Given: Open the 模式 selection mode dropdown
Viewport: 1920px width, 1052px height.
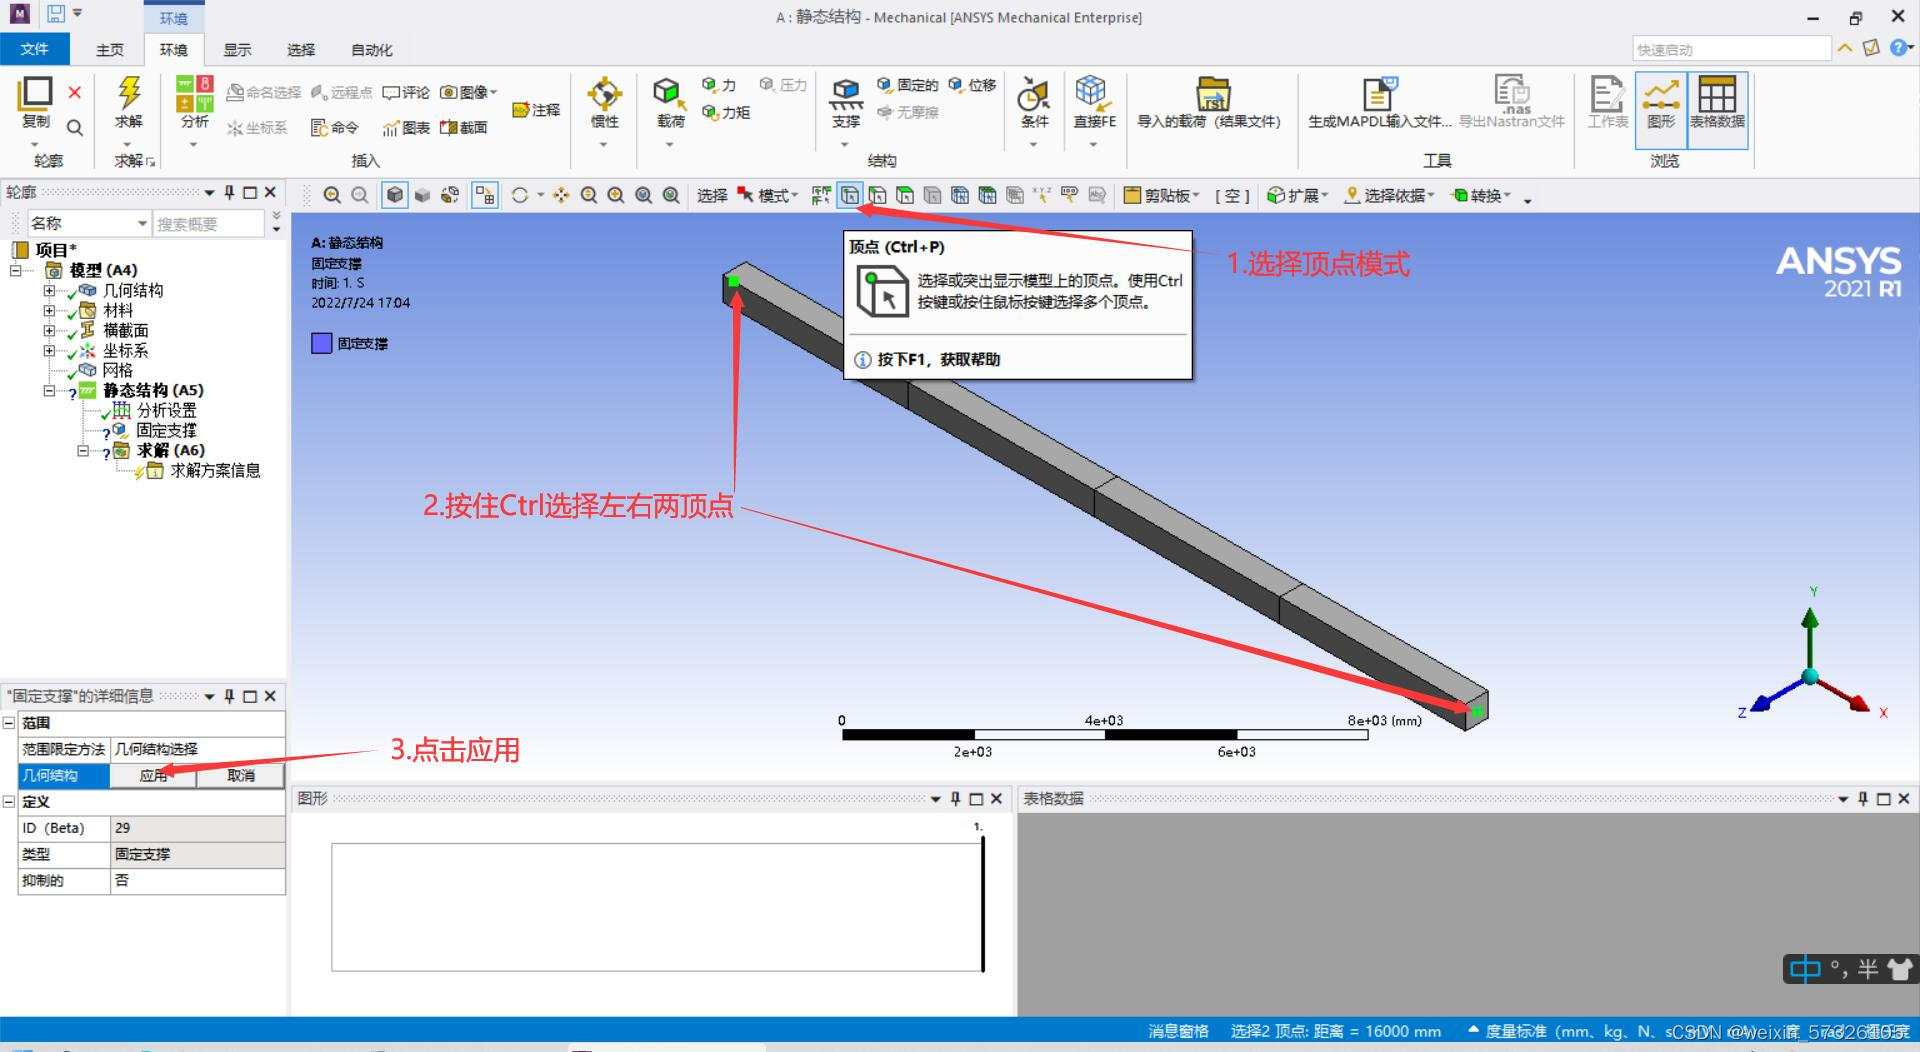Looking at the screenshot, I should pos(768,195).
